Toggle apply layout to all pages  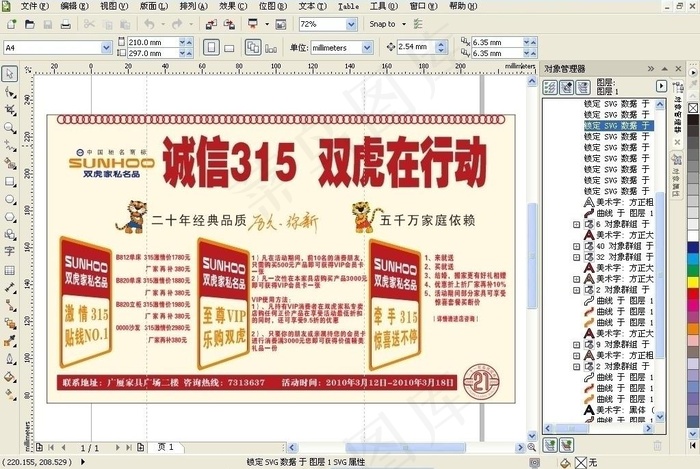pyautogui.click(x=253, y=47)
